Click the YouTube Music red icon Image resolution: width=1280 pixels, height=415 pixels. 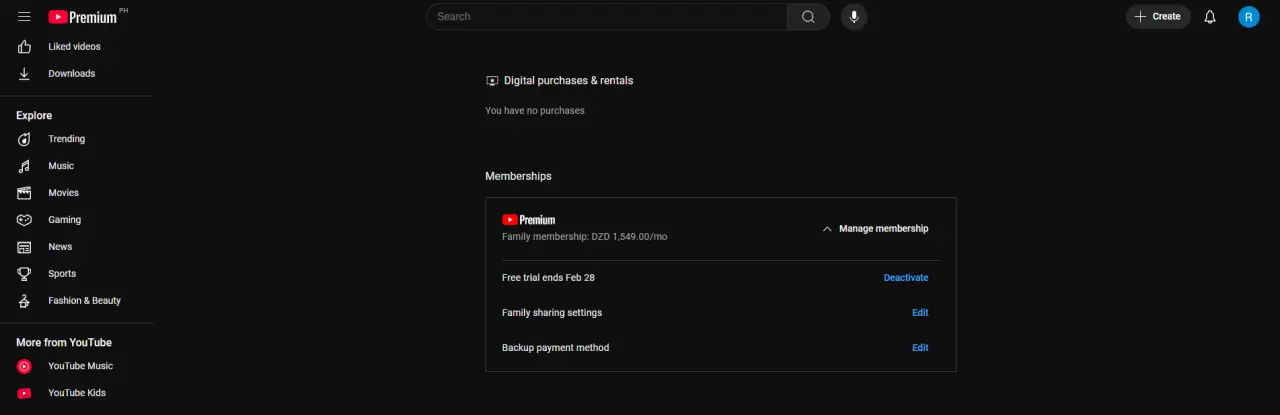click(25, 366)
